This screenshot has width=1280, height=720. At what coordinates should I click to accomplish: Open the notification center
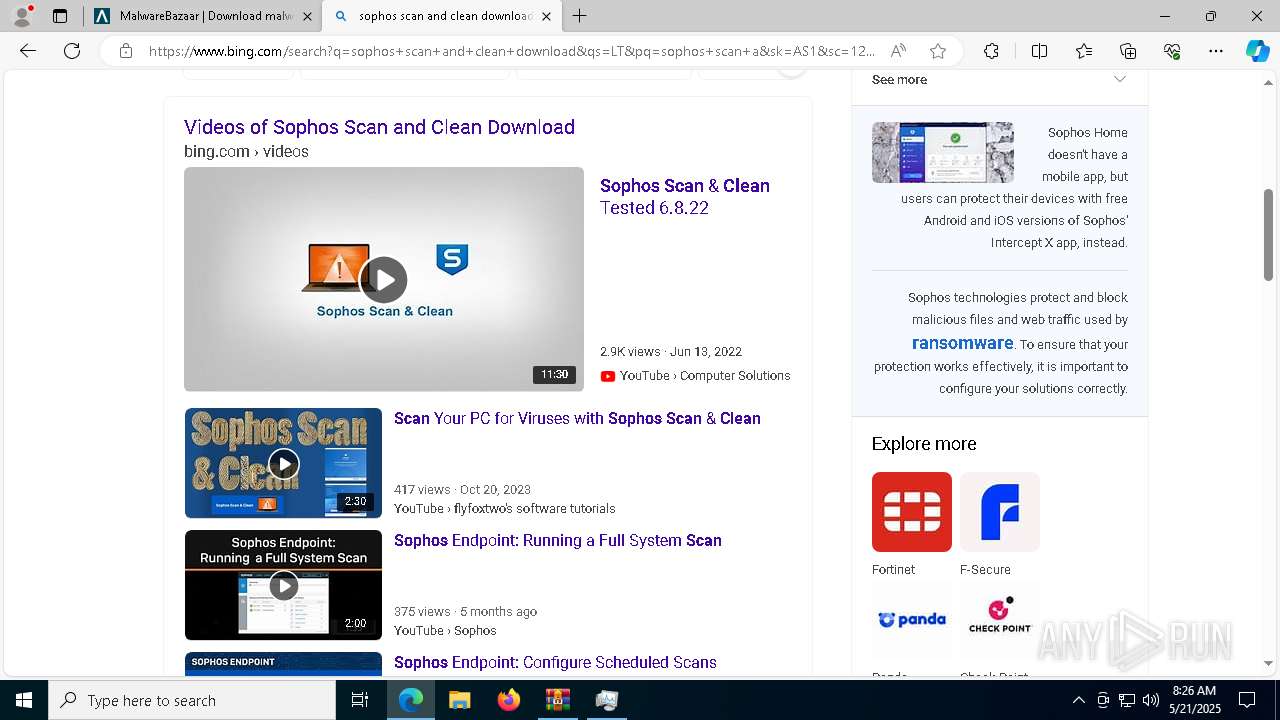pyautogui.click(x=1247, y=700)
